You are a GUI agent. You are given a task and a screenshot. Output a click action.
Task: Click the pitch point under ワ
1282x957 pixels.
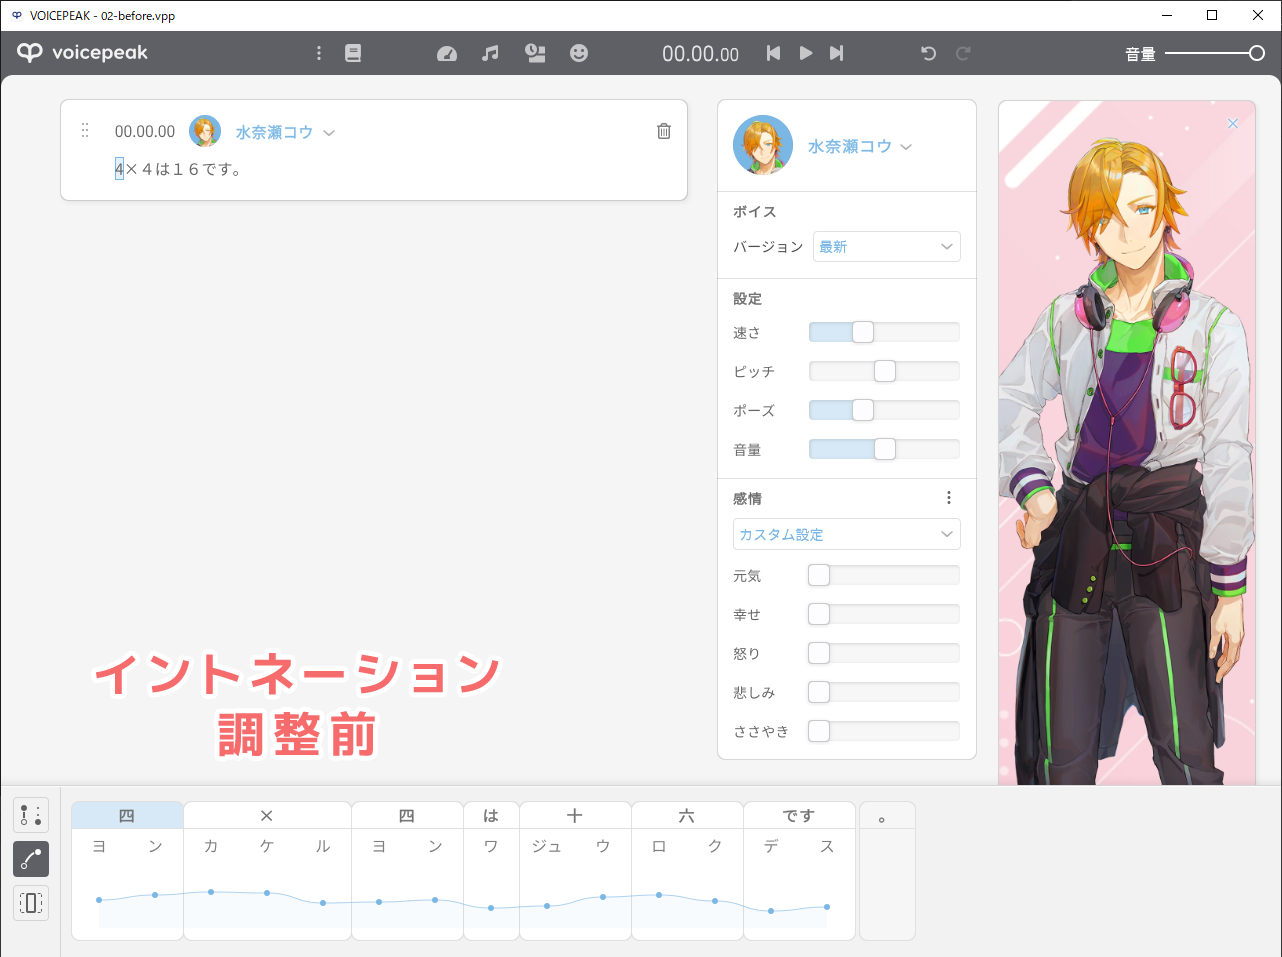pos(491,908)
